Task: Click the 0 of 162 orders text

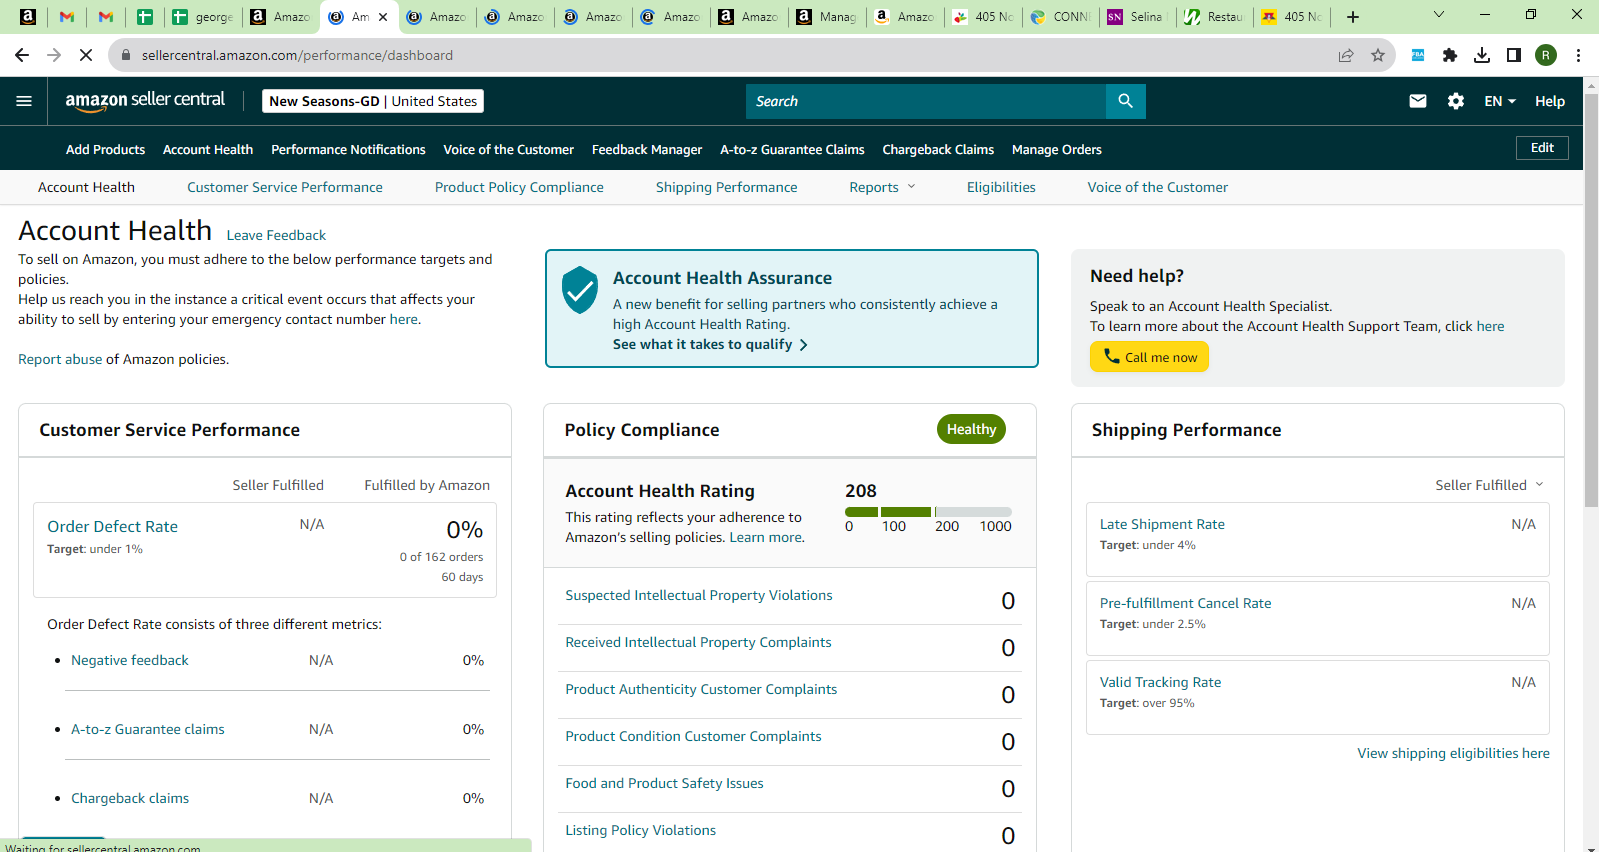Action: pos(441,557)
